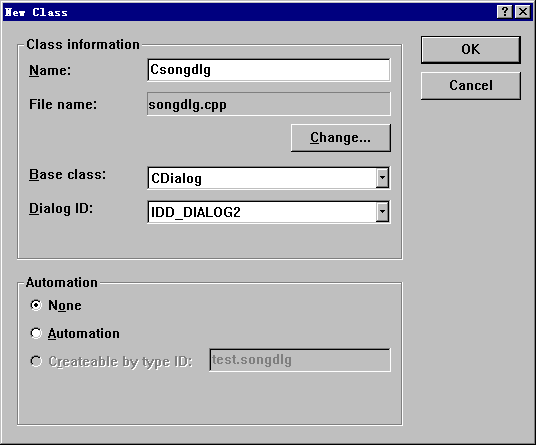Click the songdlg.cpp file name box
This screenshot has height=445, width=536.
269,104
